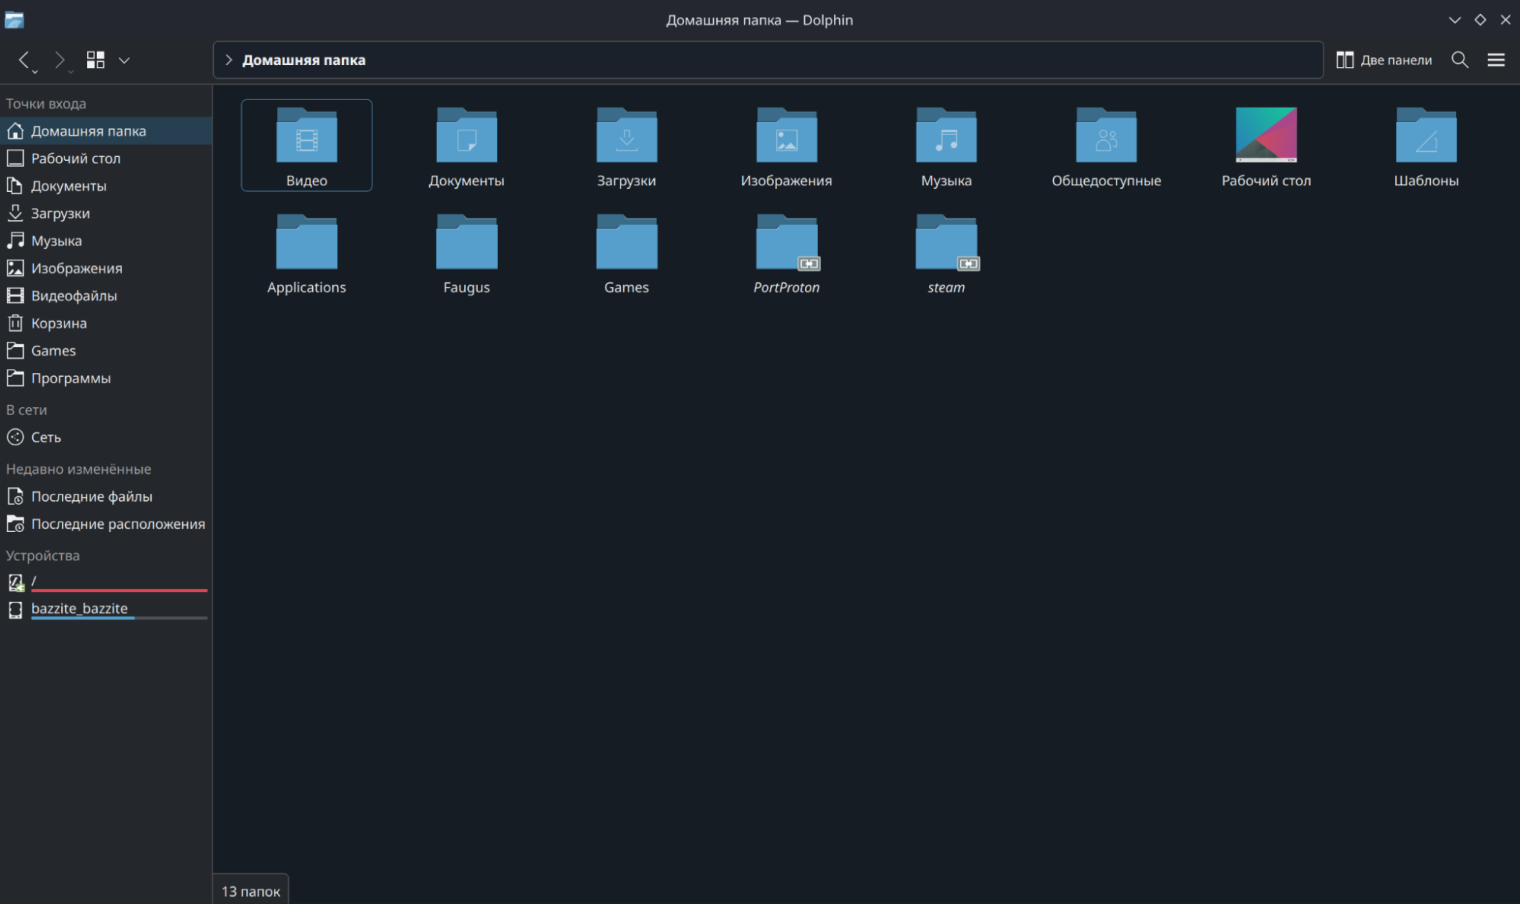Expand the breadcrumb path chevron
This screenshot has height=904, width=1520.
pos(229,60)
